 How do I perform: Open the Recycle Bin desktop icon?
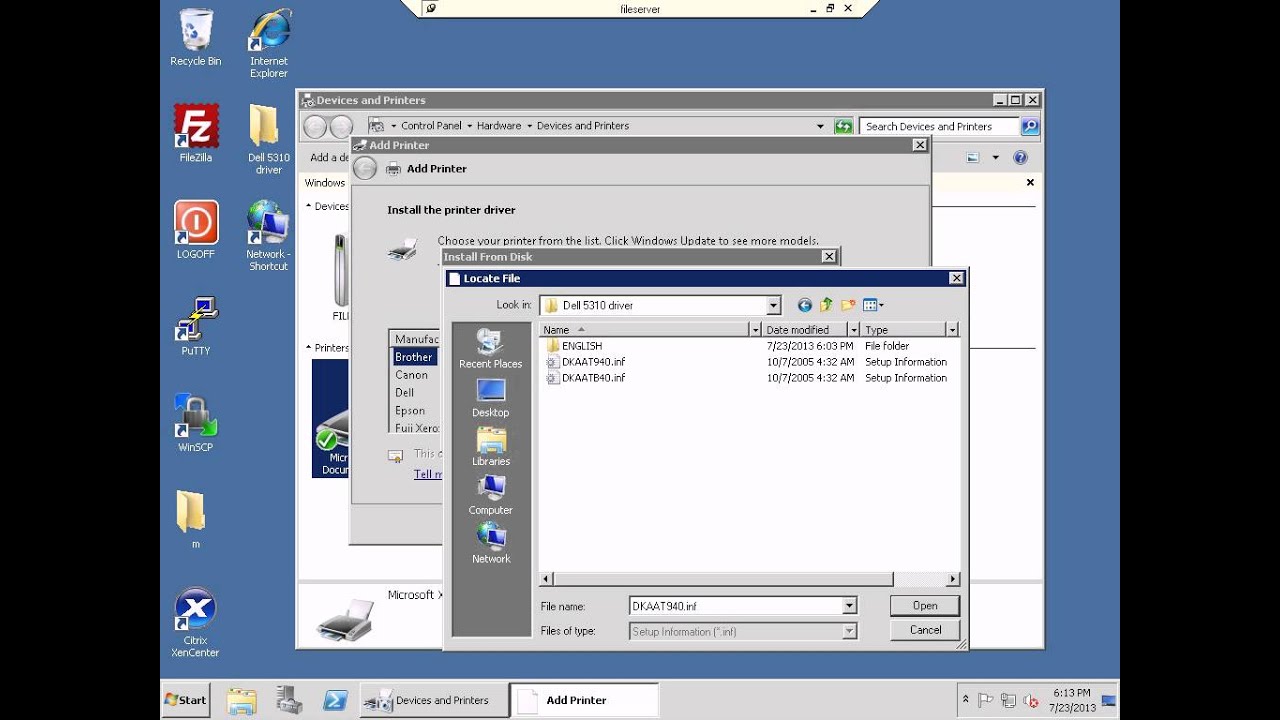[196, 38]
